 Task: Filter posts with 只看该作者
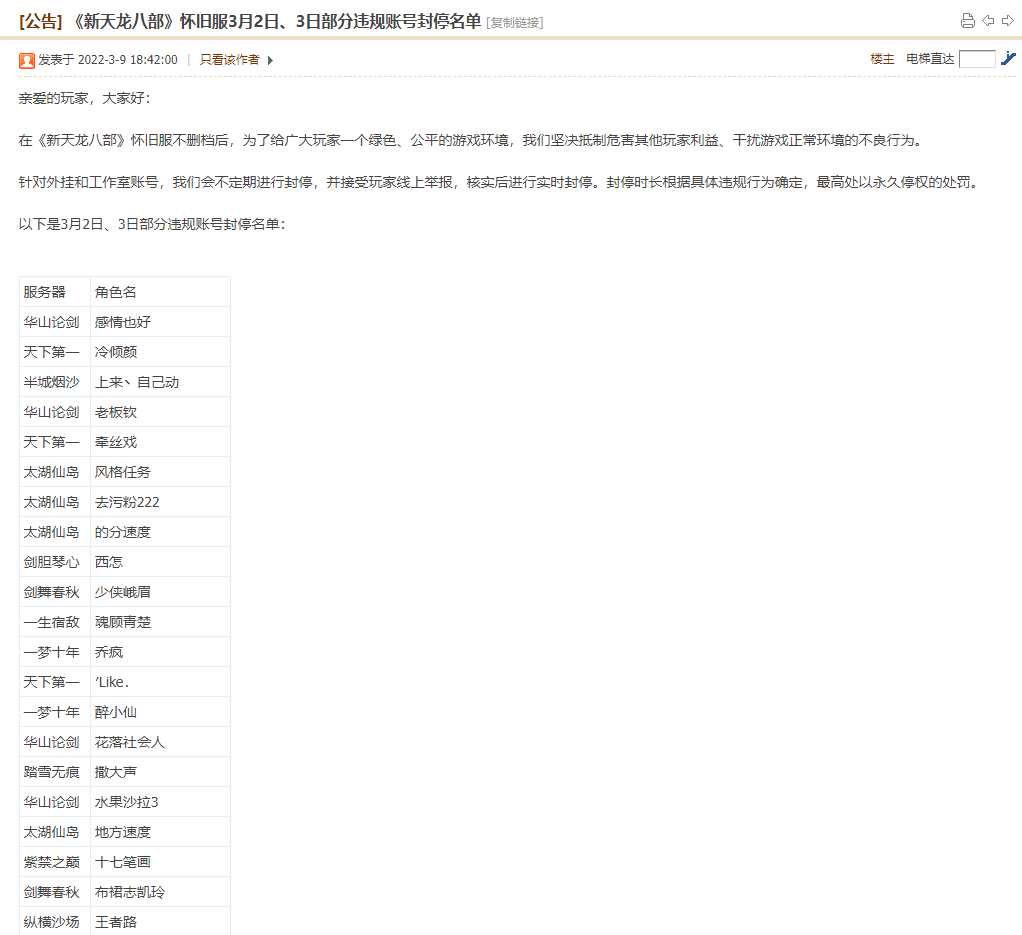pyautogui.click(x=229, y=60)
